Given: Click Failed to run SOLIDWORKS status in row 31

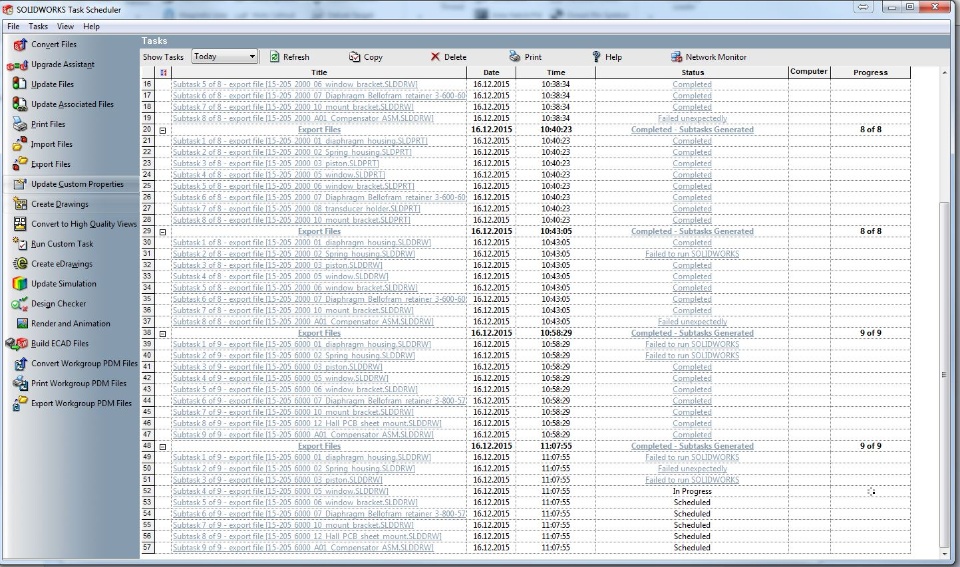Looking at the screenshot, I should point(692,254).
